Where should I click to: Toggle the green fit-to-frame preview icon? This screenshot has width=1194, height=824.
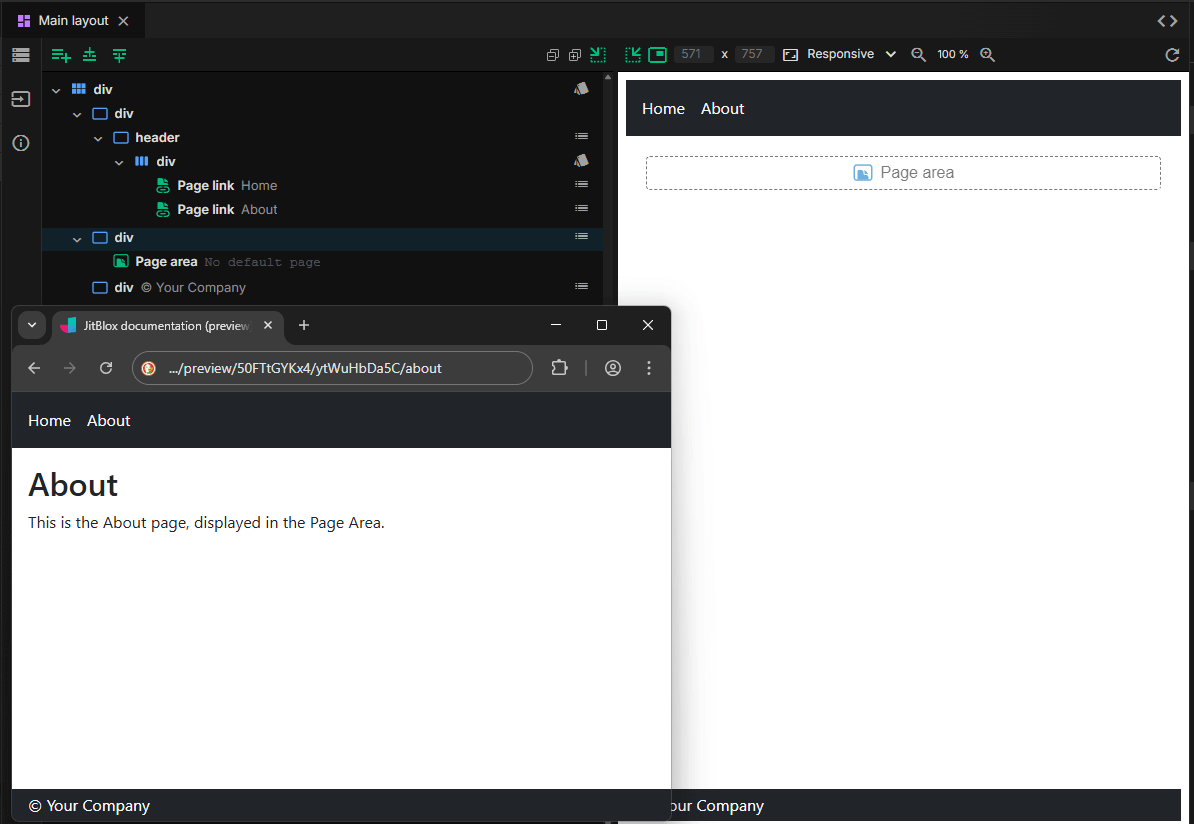(x=657, y=55)
